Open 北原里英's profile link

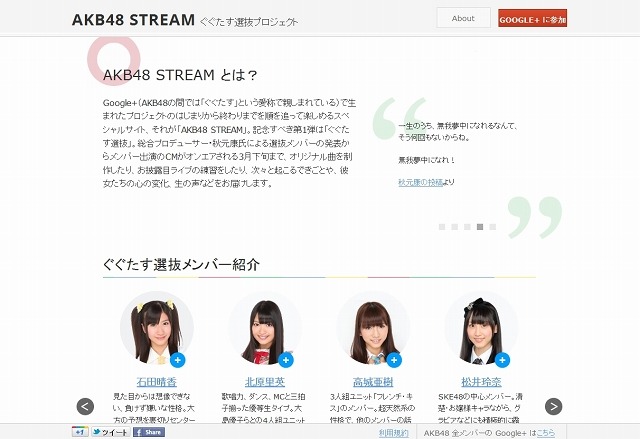click(x=264, y=382)
